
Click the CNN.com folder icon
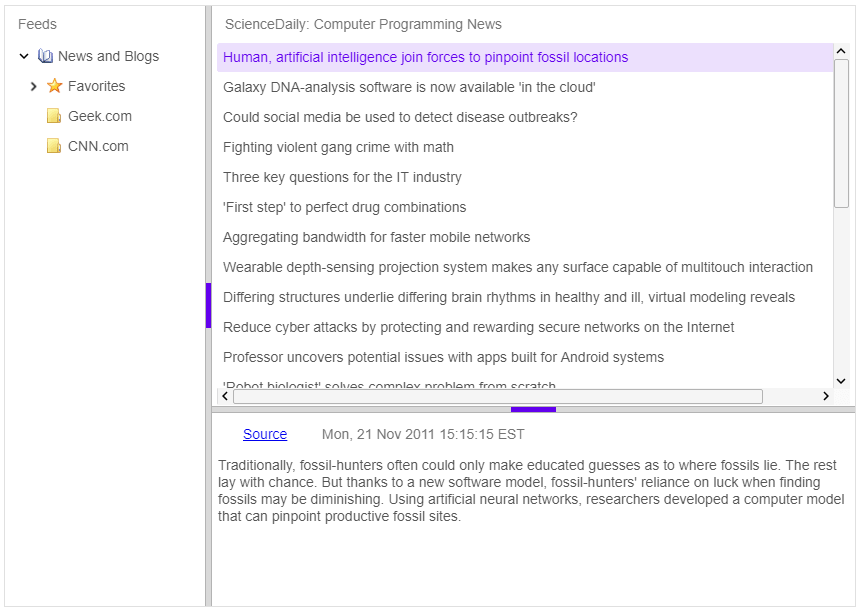[54, 147]
